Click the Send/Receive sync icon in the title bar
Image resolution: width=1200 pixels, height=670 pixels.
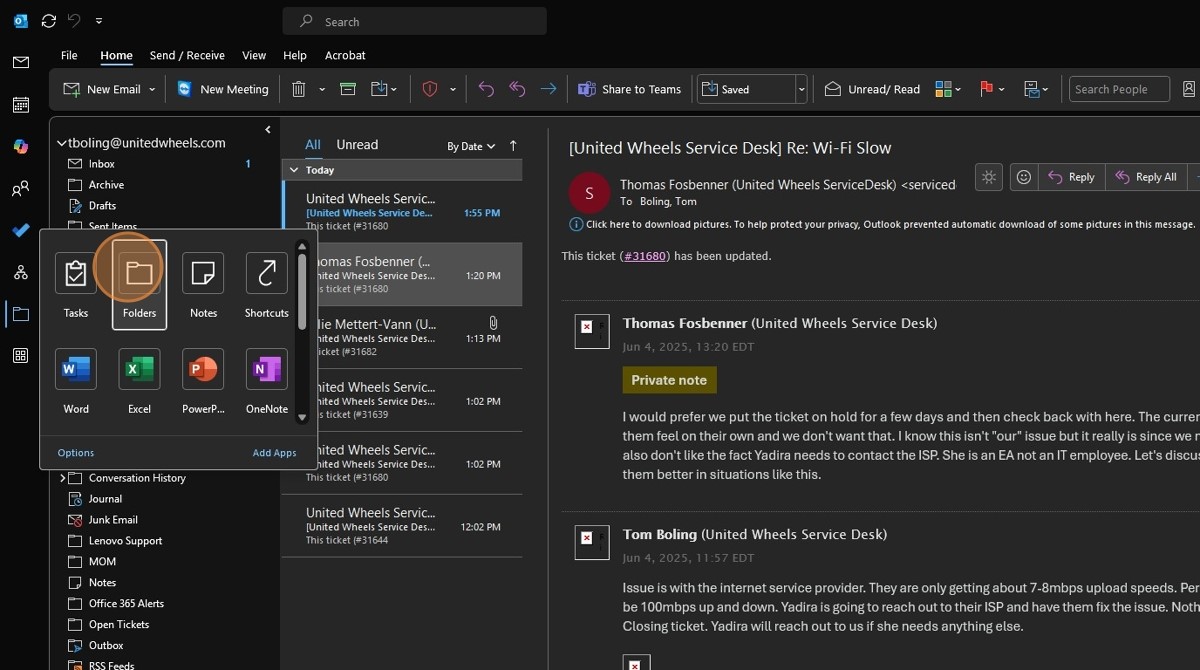tap(48, 21)
